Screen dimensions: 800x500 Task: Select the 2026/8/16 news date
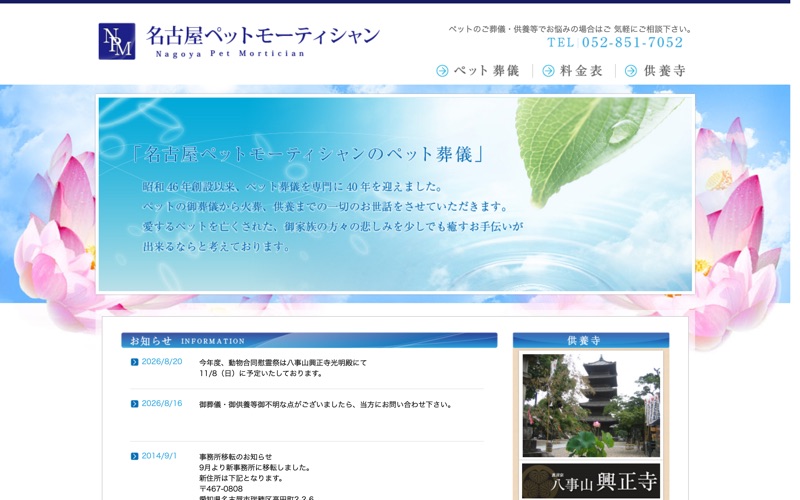pyautogui.click(x=162, y=404)
